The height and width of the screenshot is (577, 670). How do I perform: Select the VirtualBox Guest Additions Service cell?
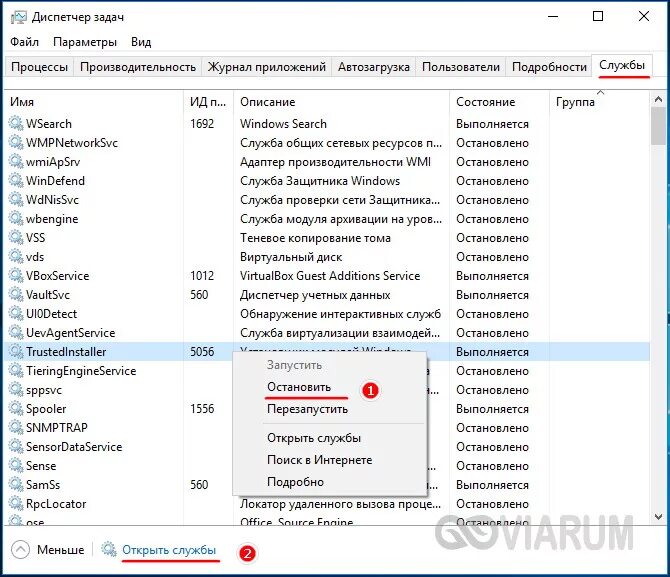click(330, 276)
